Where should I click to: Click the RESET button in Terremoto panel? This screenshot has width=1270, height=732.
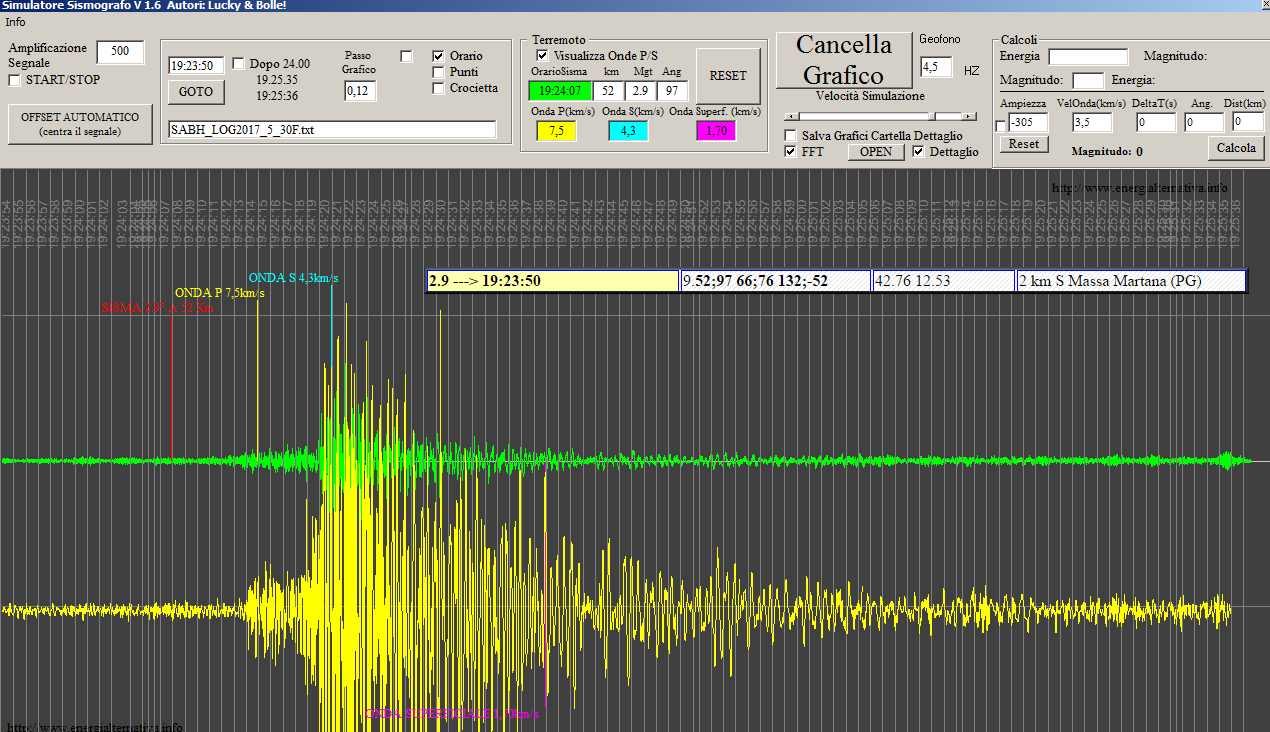tap(728, 76)
